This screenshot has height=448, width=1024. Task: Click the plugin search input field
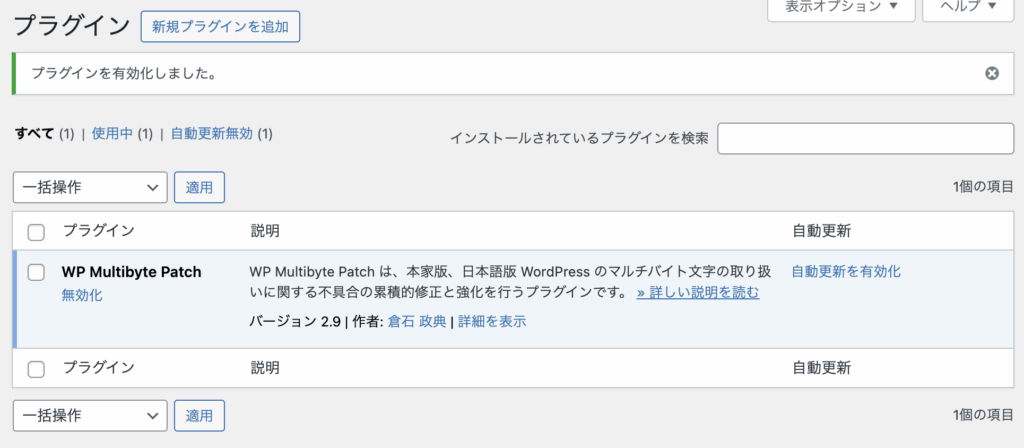click(864, 139)
